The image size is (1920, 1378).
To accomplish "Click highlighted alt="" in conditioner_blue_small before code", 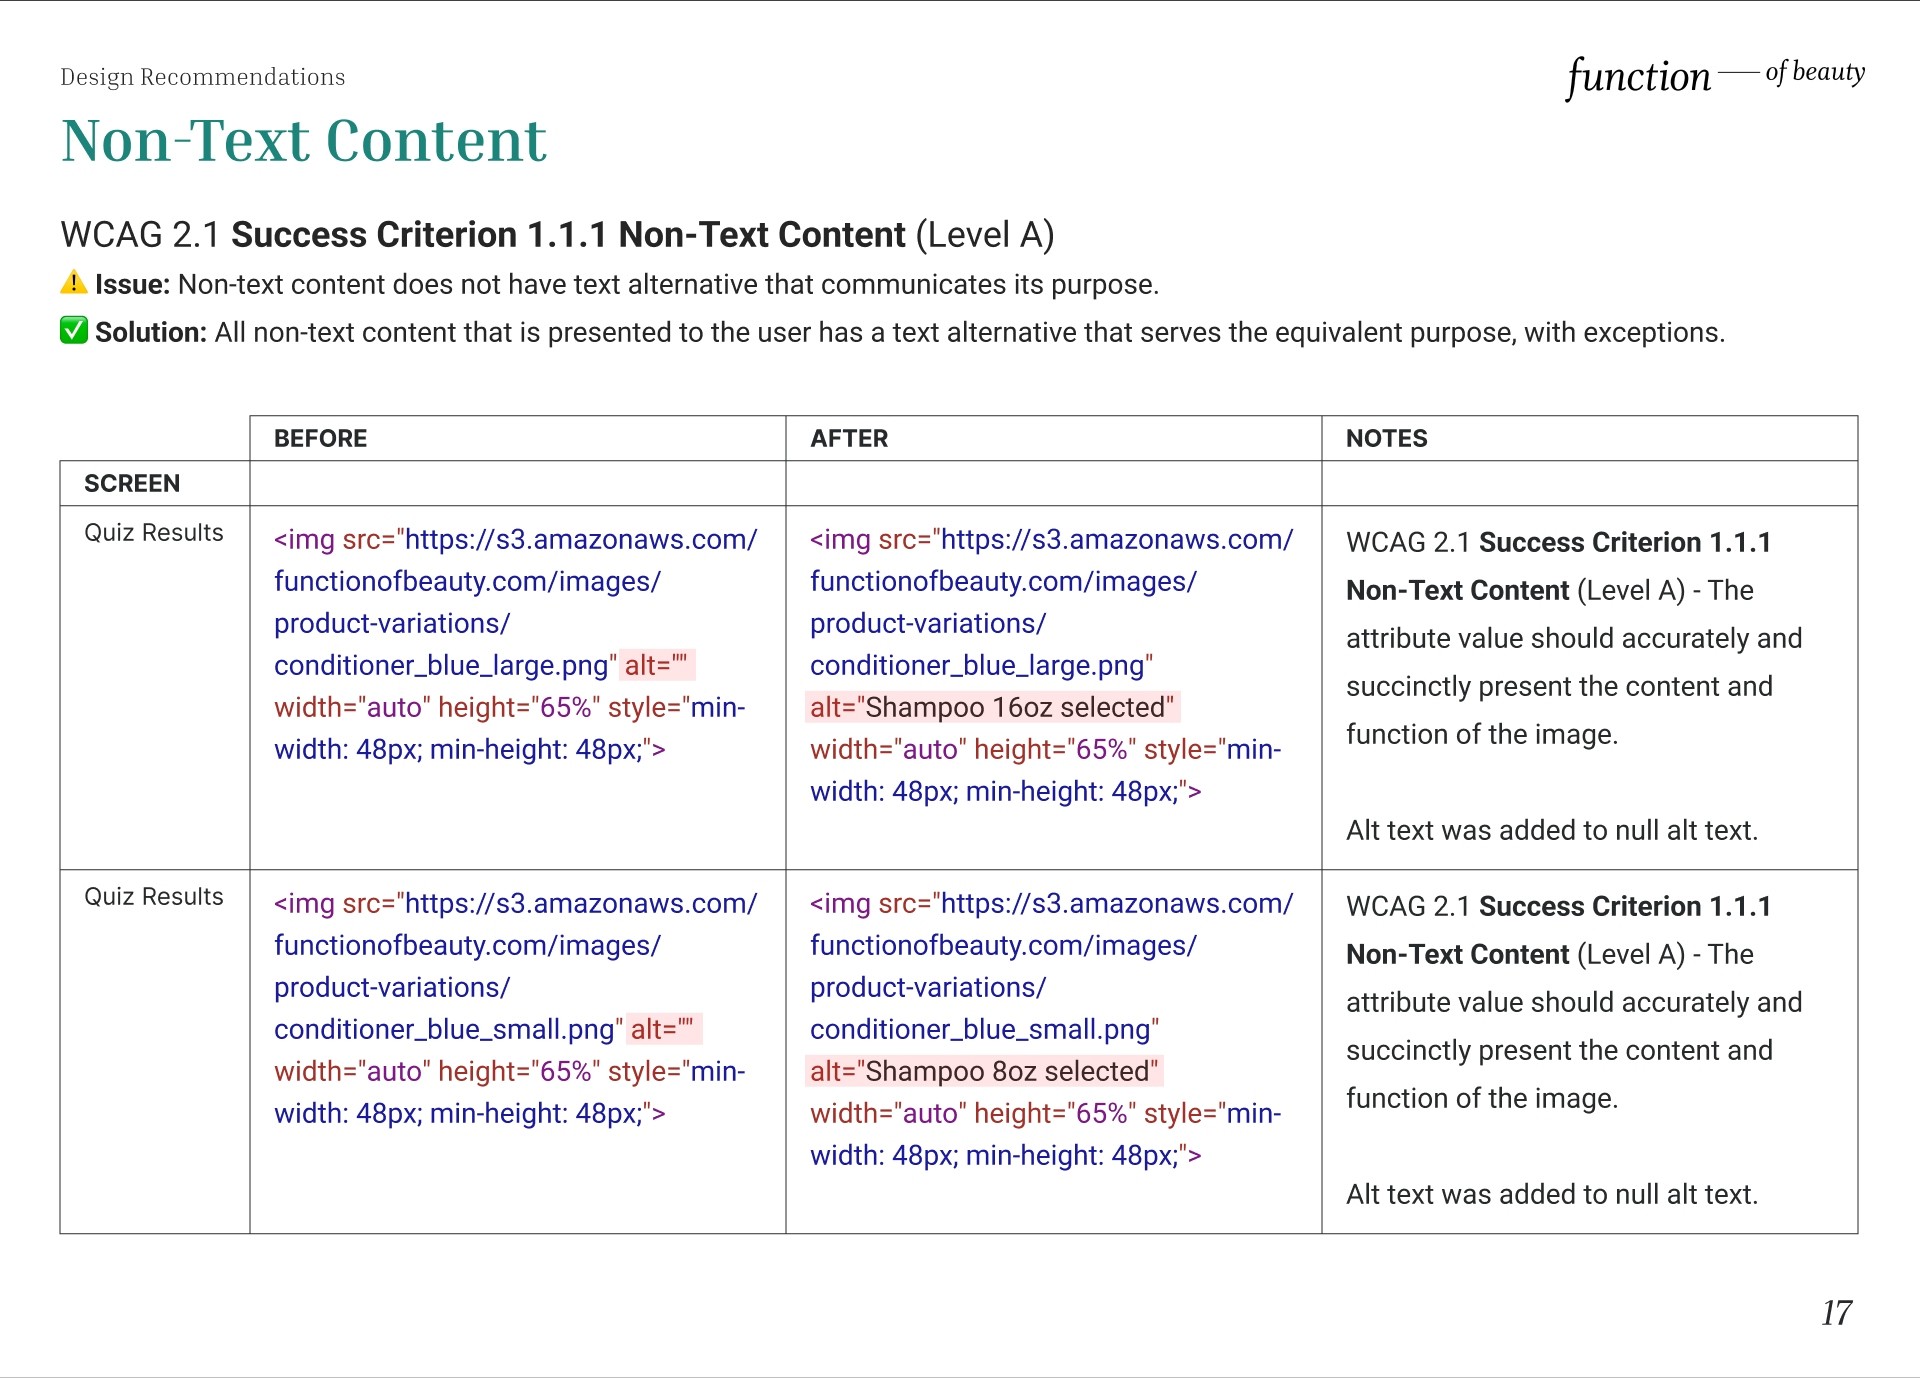I will coord(663,1029).
